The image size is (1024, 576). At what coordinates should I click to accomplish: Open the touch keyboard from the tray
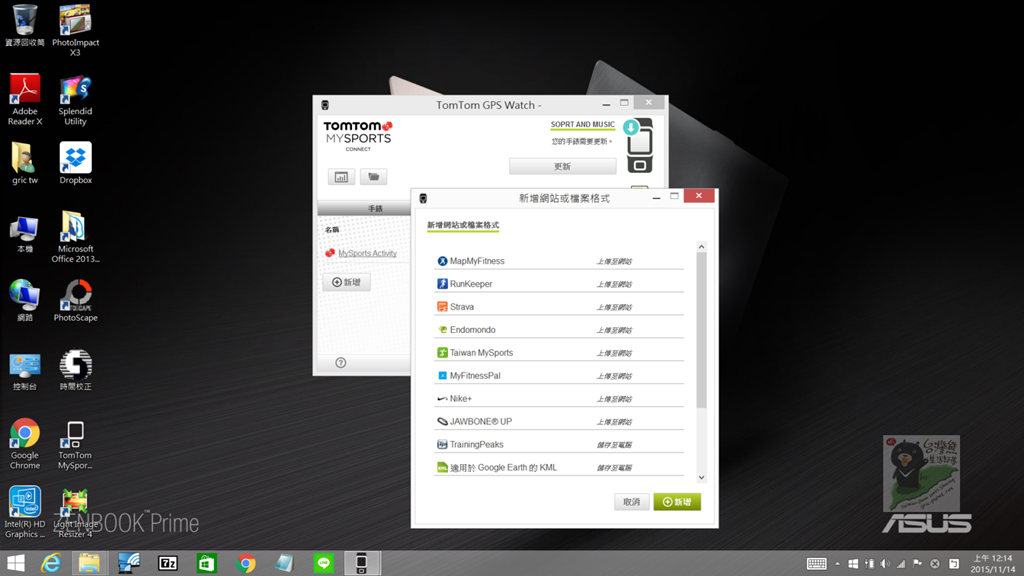(x=816, y=564)
